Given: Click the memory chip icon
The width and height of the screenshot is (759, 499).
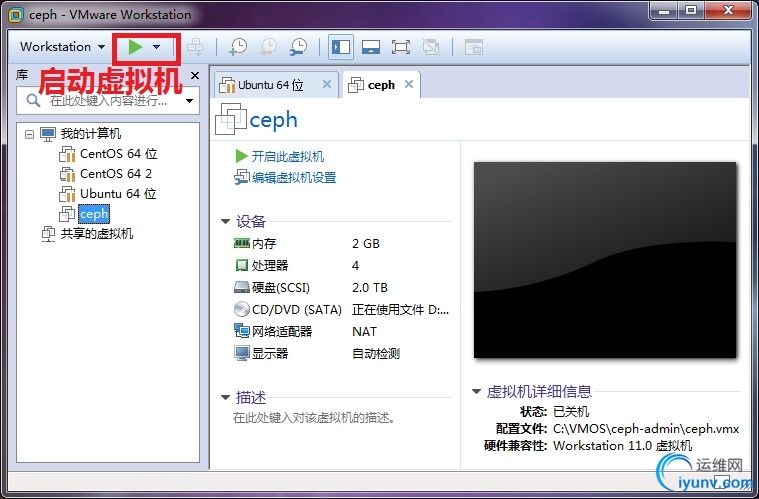Looking at the screenshot, I should [x=242, y=243].
